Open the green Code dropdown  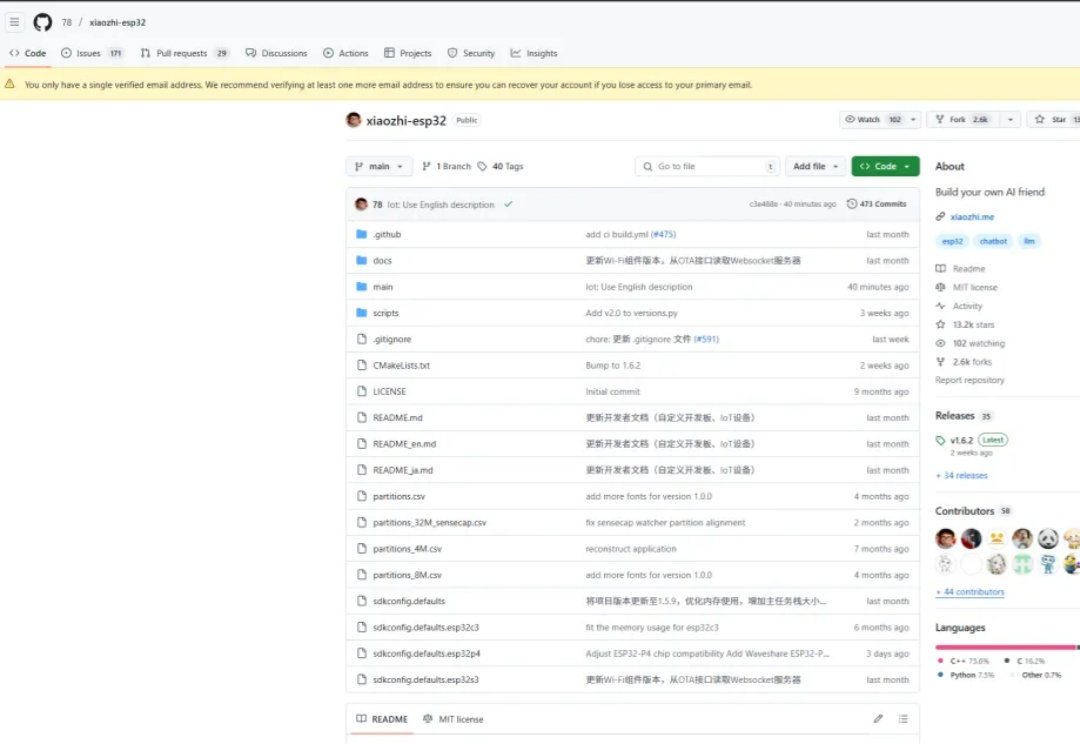[x=885, y=166]
